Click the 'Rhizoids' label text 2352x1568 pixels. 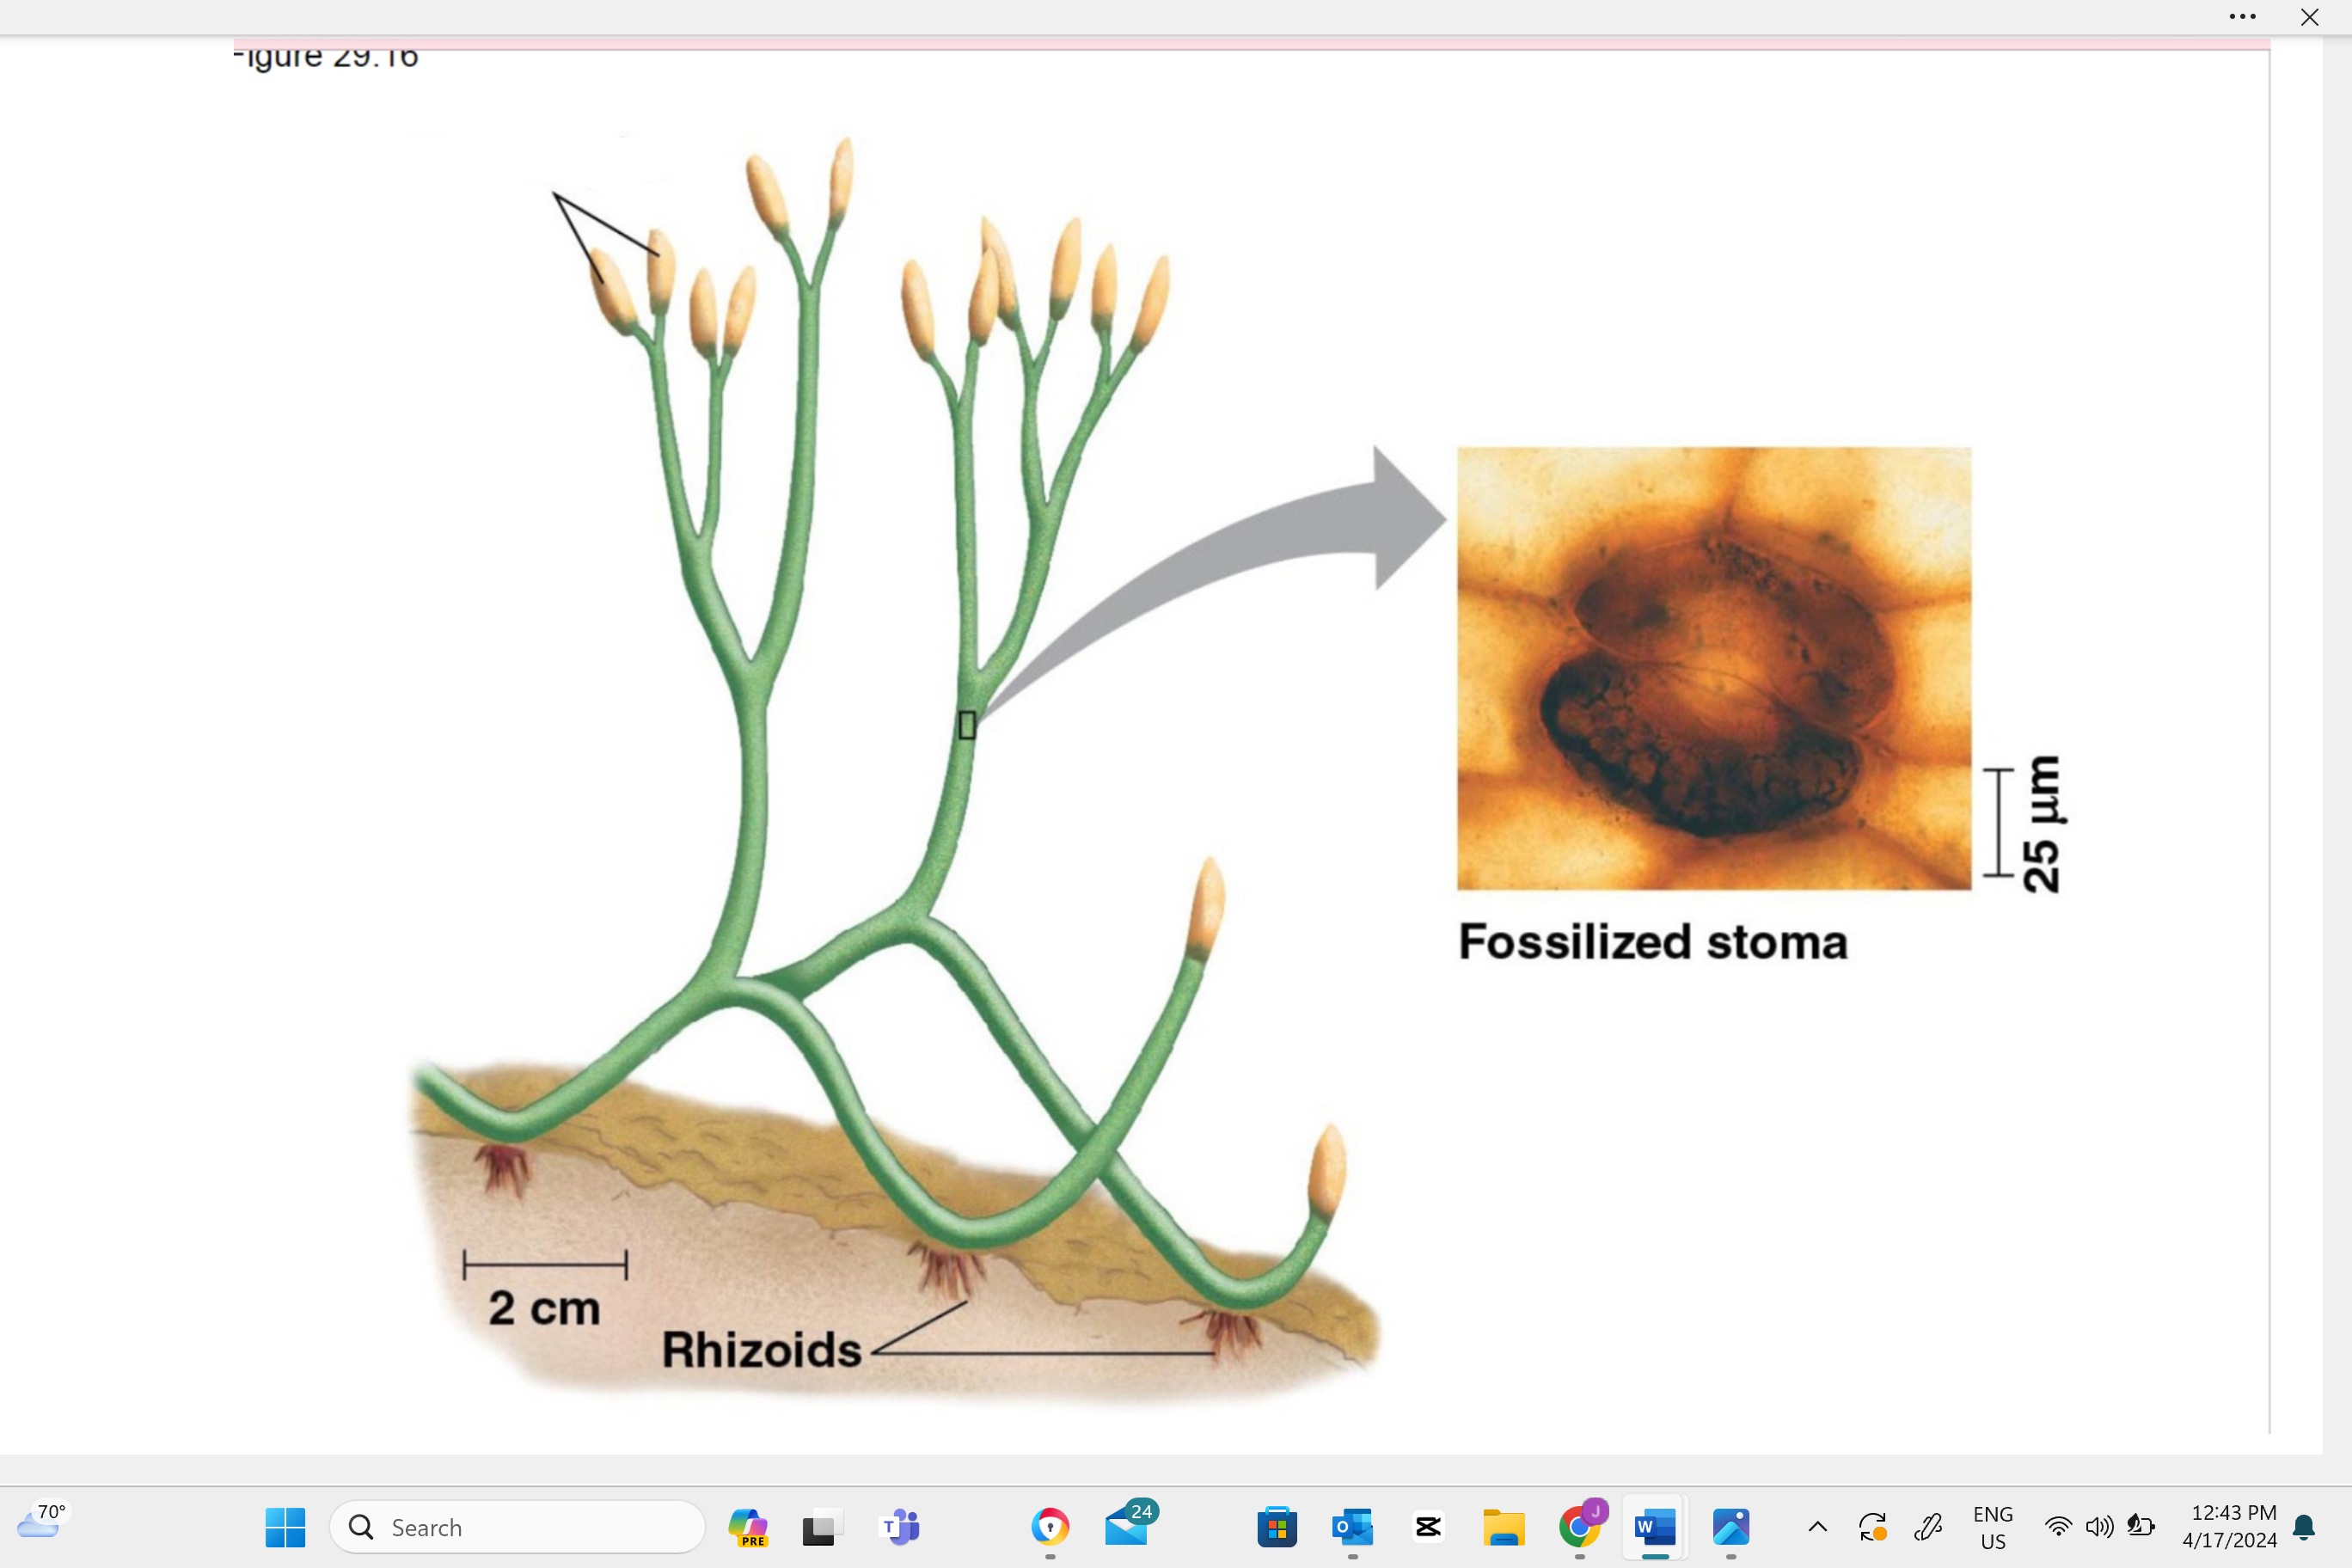(x=761, y=1350)
